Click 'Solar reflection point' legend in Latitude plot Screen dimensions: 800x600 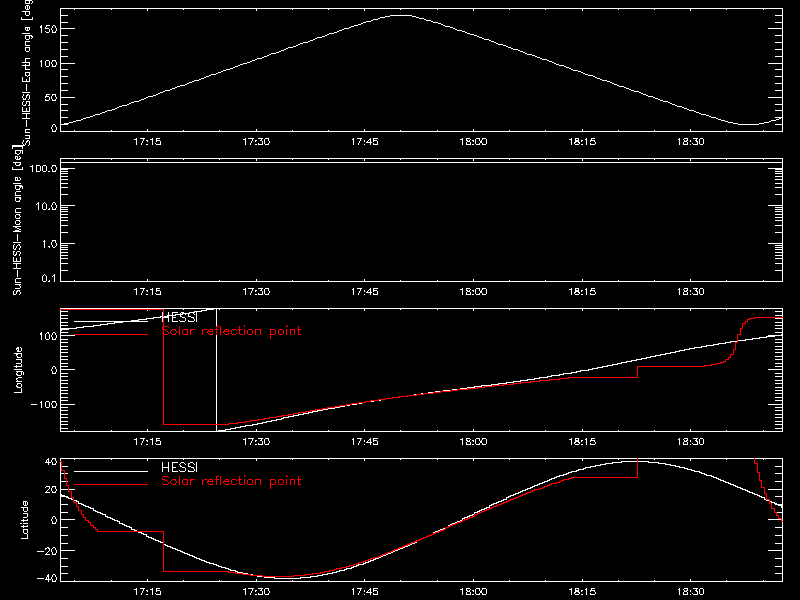point(232,481)
